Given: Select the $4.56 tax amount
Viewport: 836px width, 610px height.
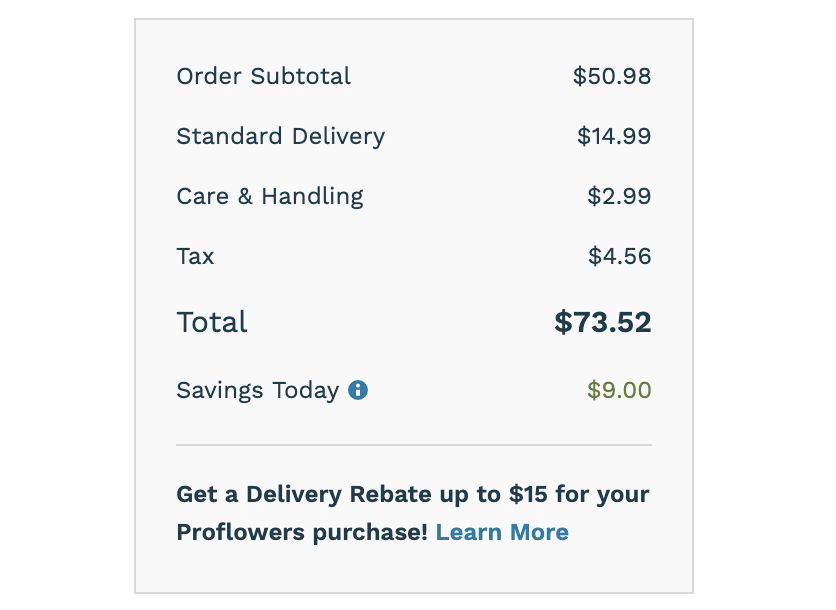Looking at the screenshot, I should (x=620, y=256).
